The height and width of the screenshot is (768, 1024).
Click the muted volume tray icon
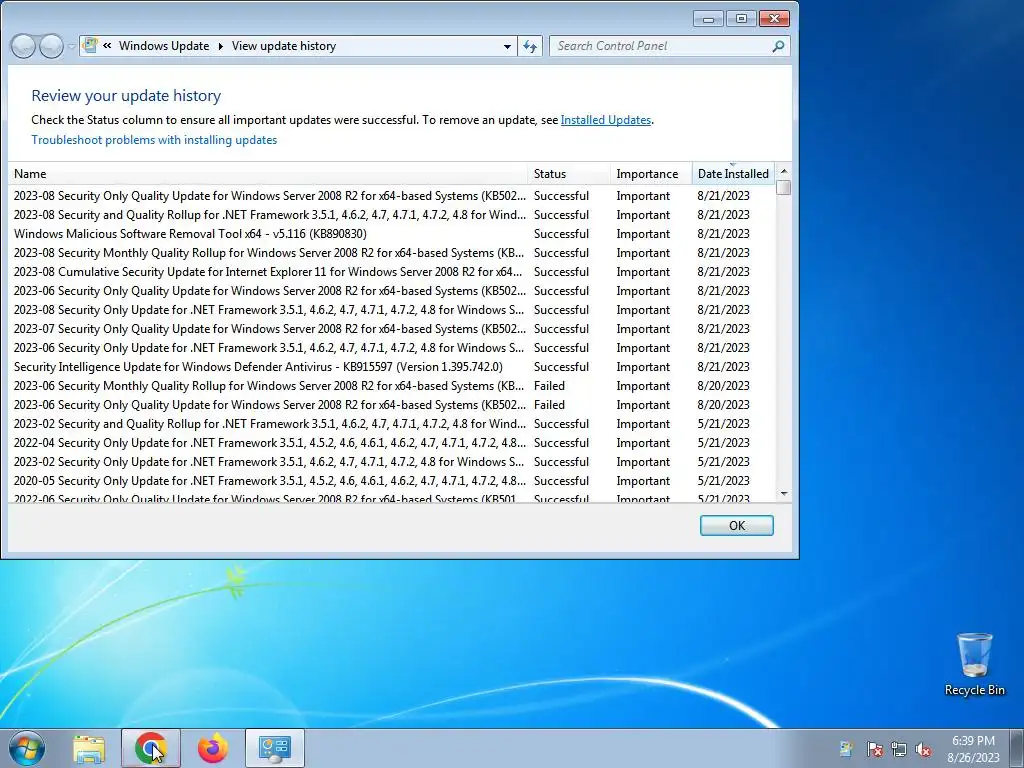coord(923,749)
